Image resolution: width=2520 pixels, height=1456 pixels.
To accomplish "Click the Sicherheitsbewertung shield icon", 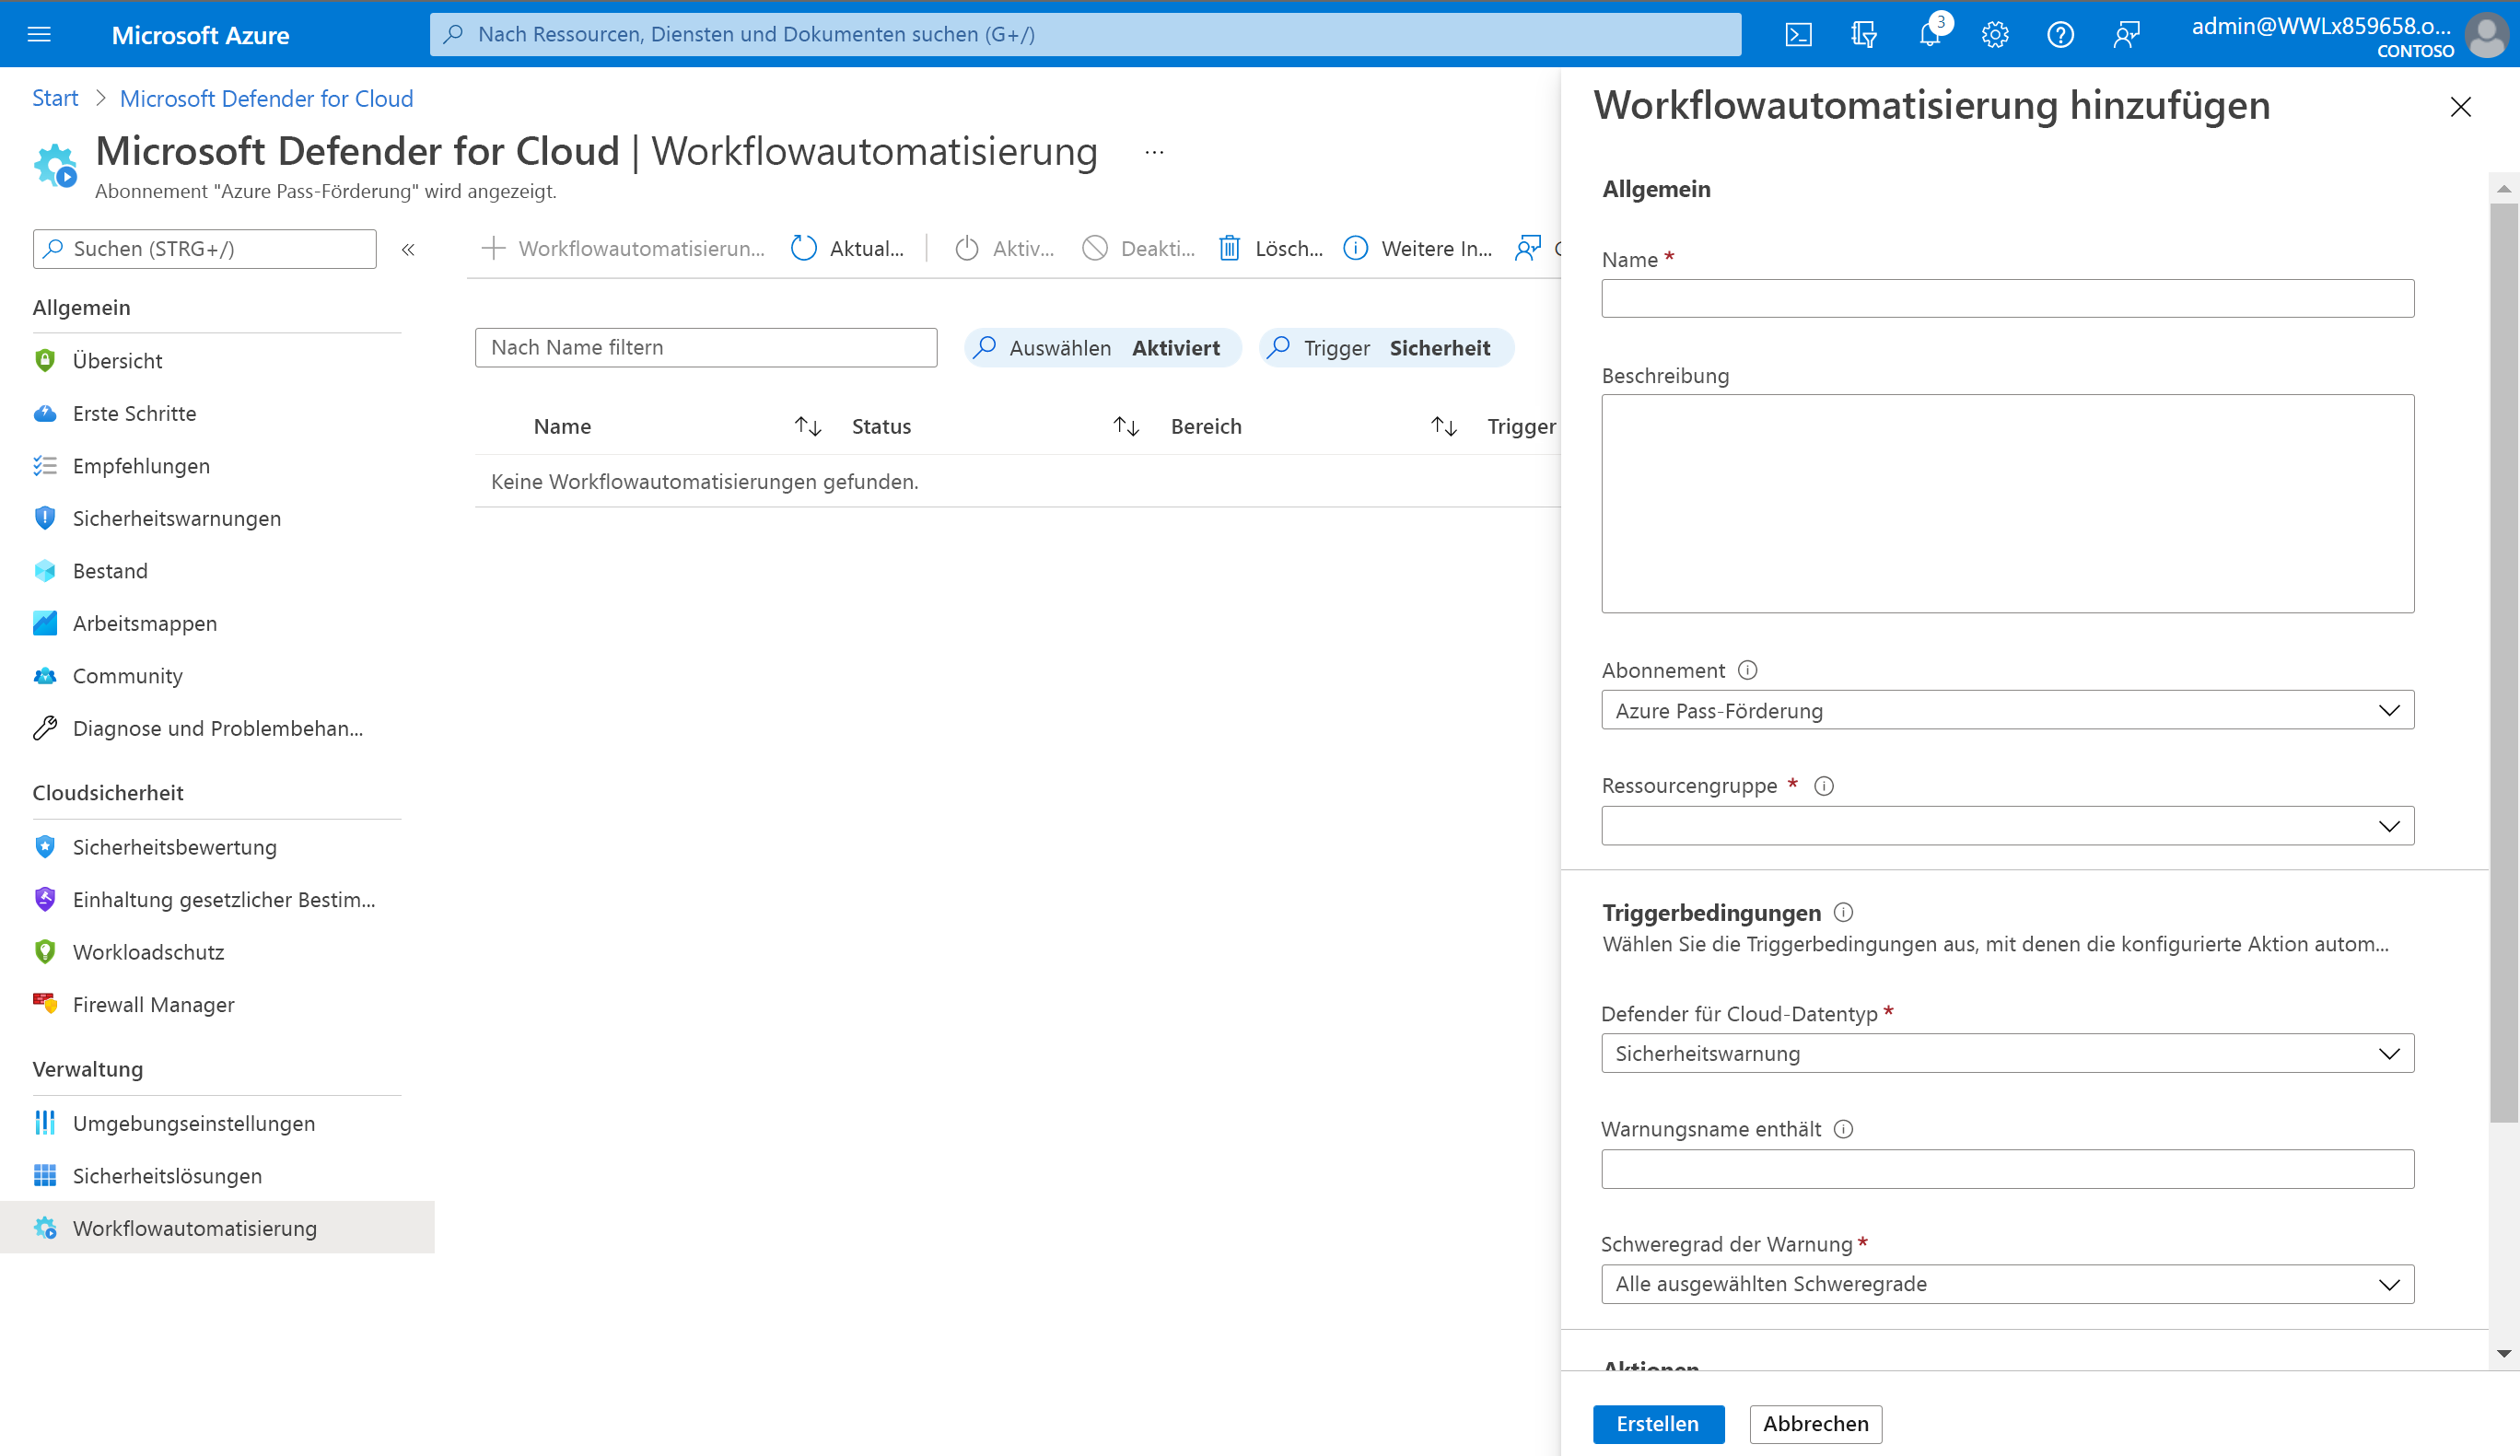I will point(45,844).
